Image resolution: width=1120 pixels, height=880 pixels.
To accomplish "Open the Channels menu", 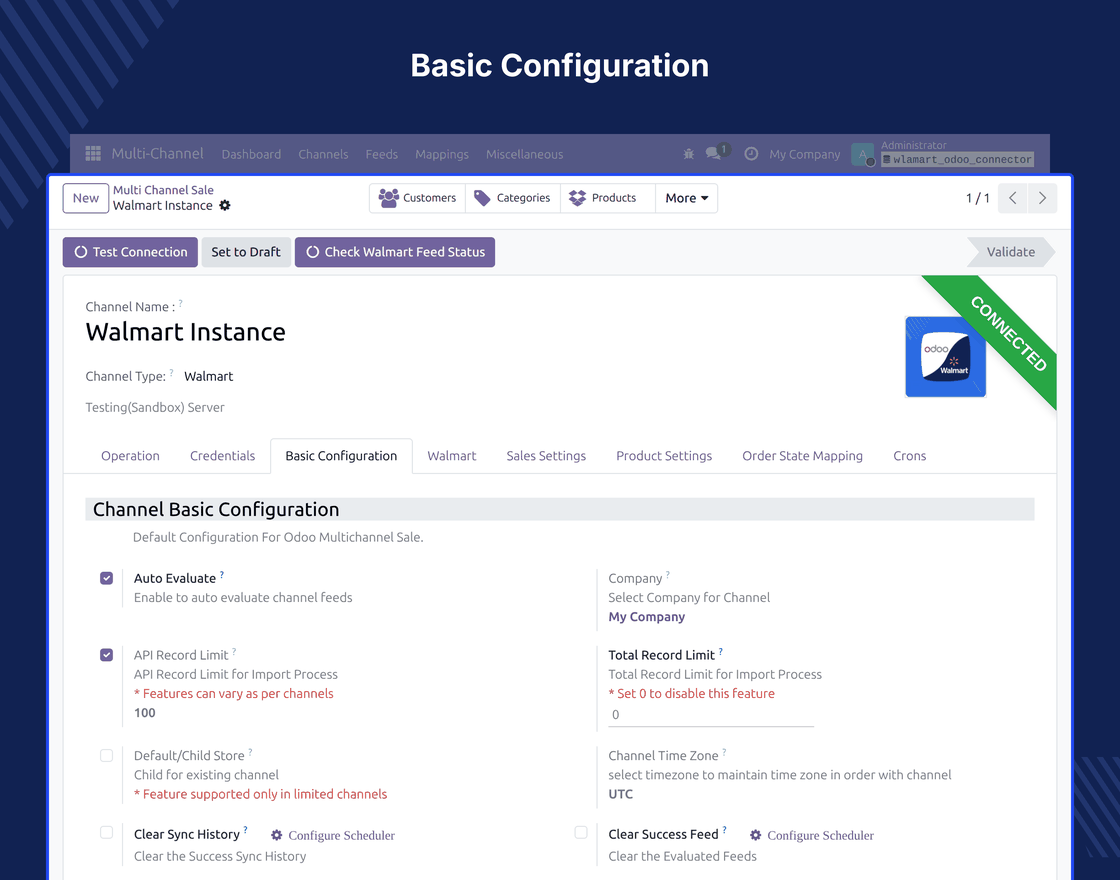I will [x=323, y=154].
